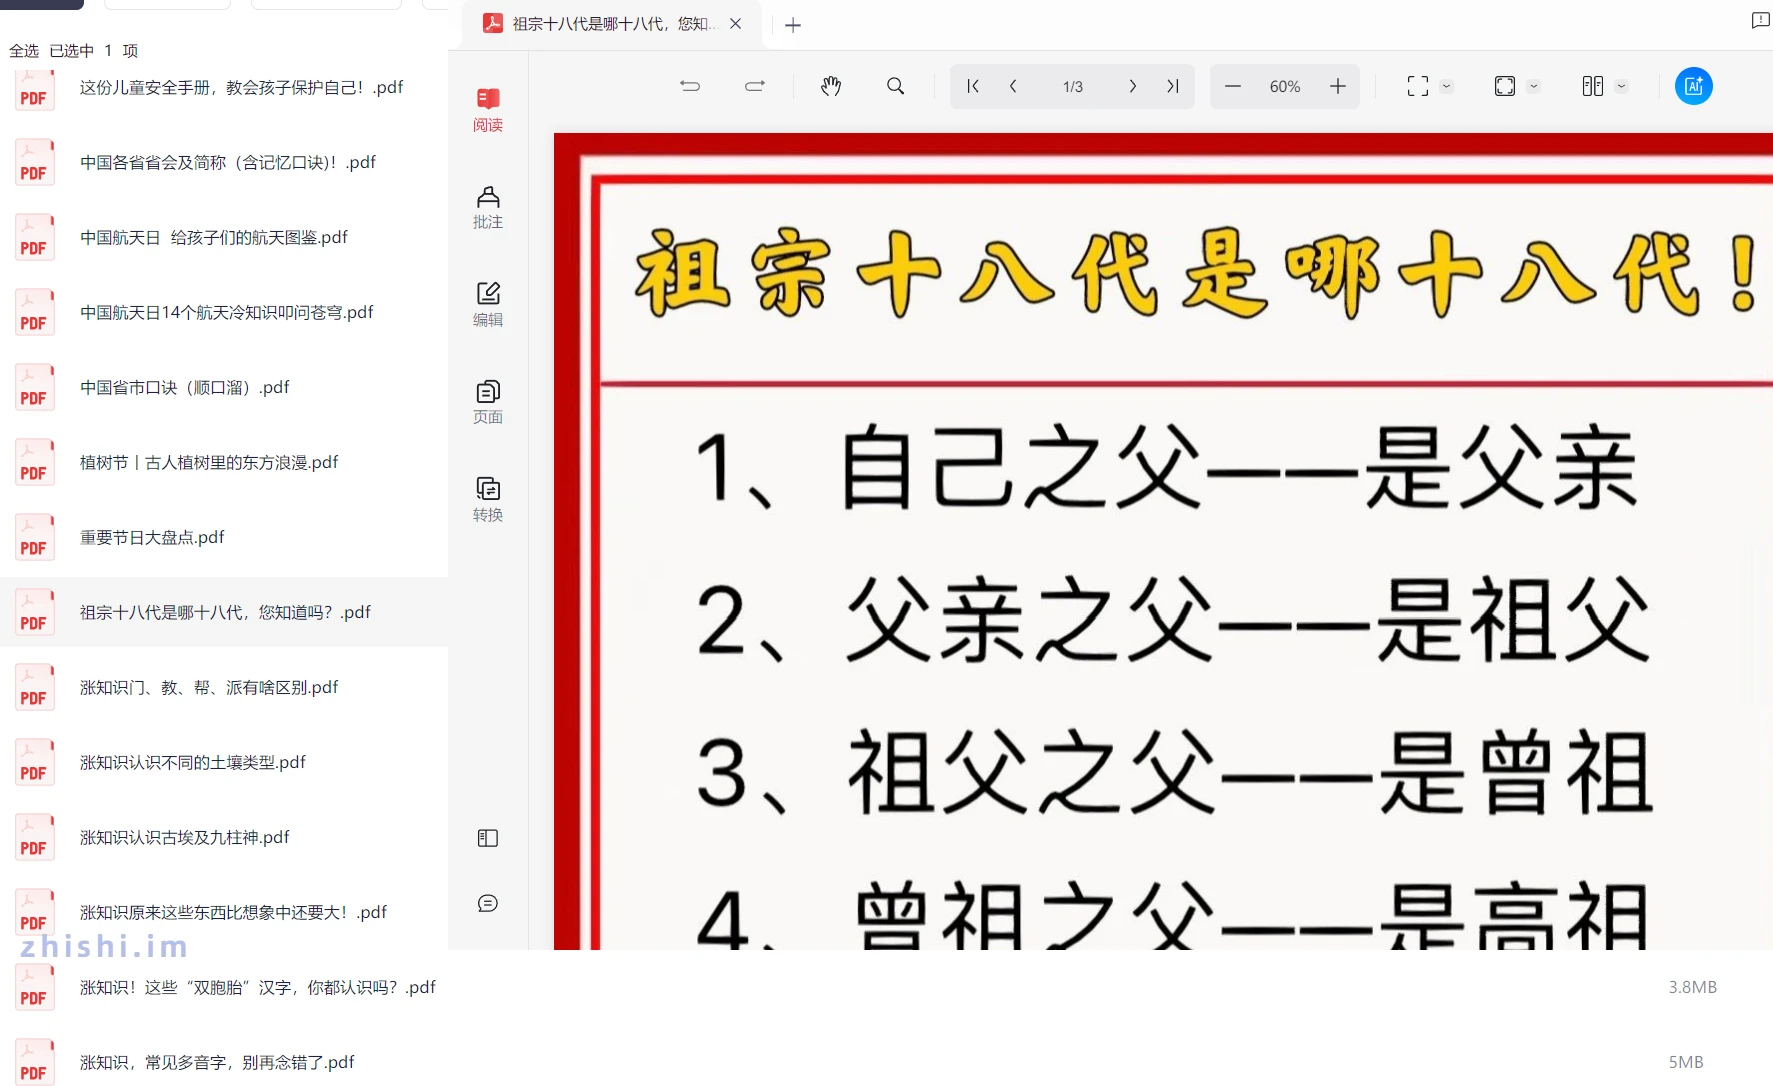Viewport: 1773px width, 1086px height.
Task: Toggle the sidebar panel icon
Action: 488,838
